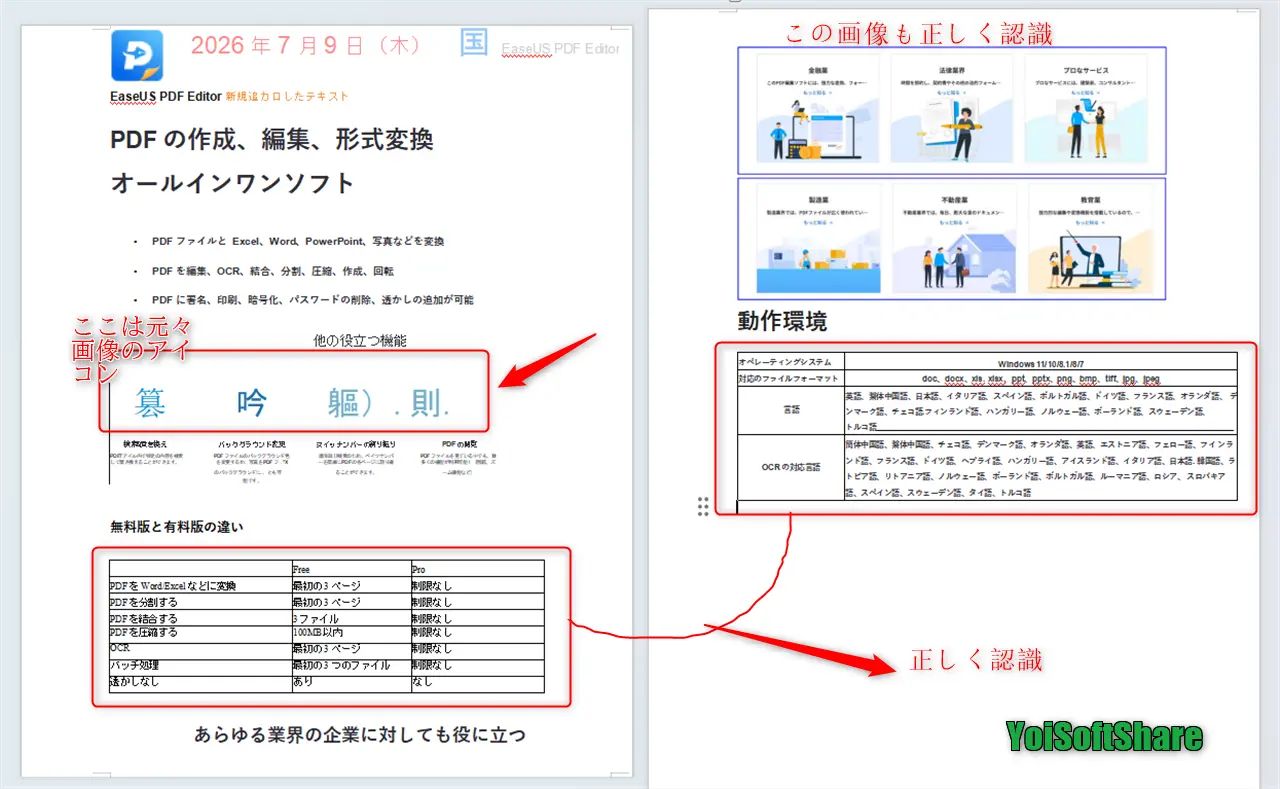Image resolution: width=1280 pixels, height=789 pixels.
Task: Click the file formats cell doc、docx、xls
Action: (x=1041, y=379)
